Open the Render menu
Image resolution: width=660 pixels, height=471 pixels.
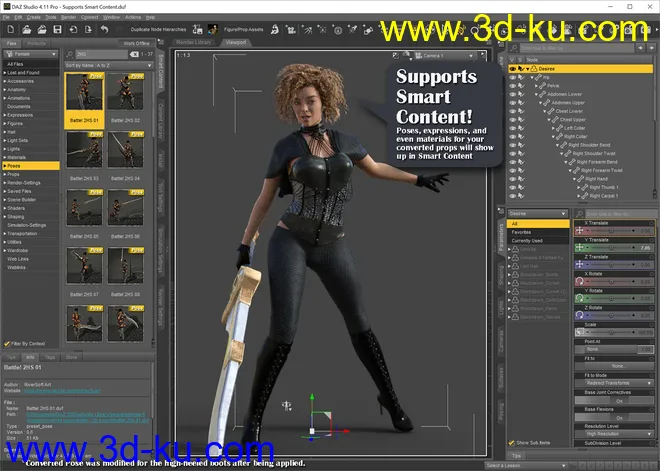tap(68, 17)
